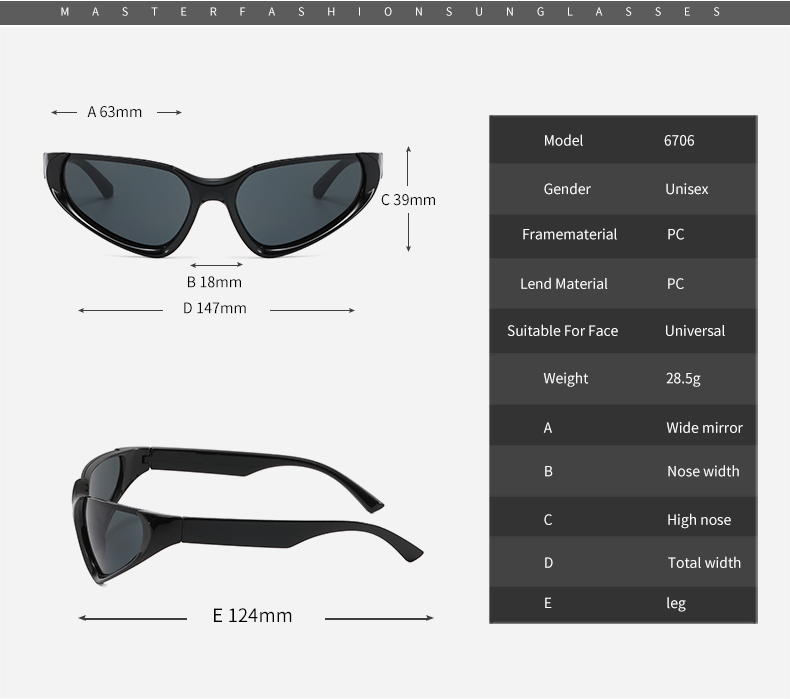790x699 pixels.
Task: Select the A 63mm lens width label
Action: [x=115, y=112]
